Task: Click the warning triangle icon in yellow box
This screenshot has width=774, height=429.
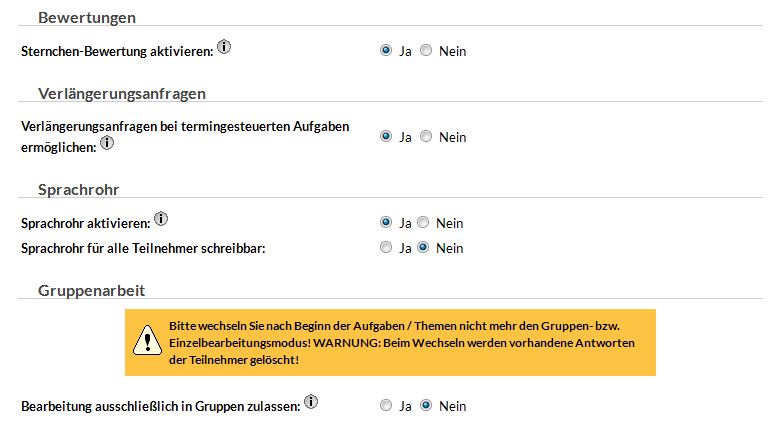Action: [148, 342]
